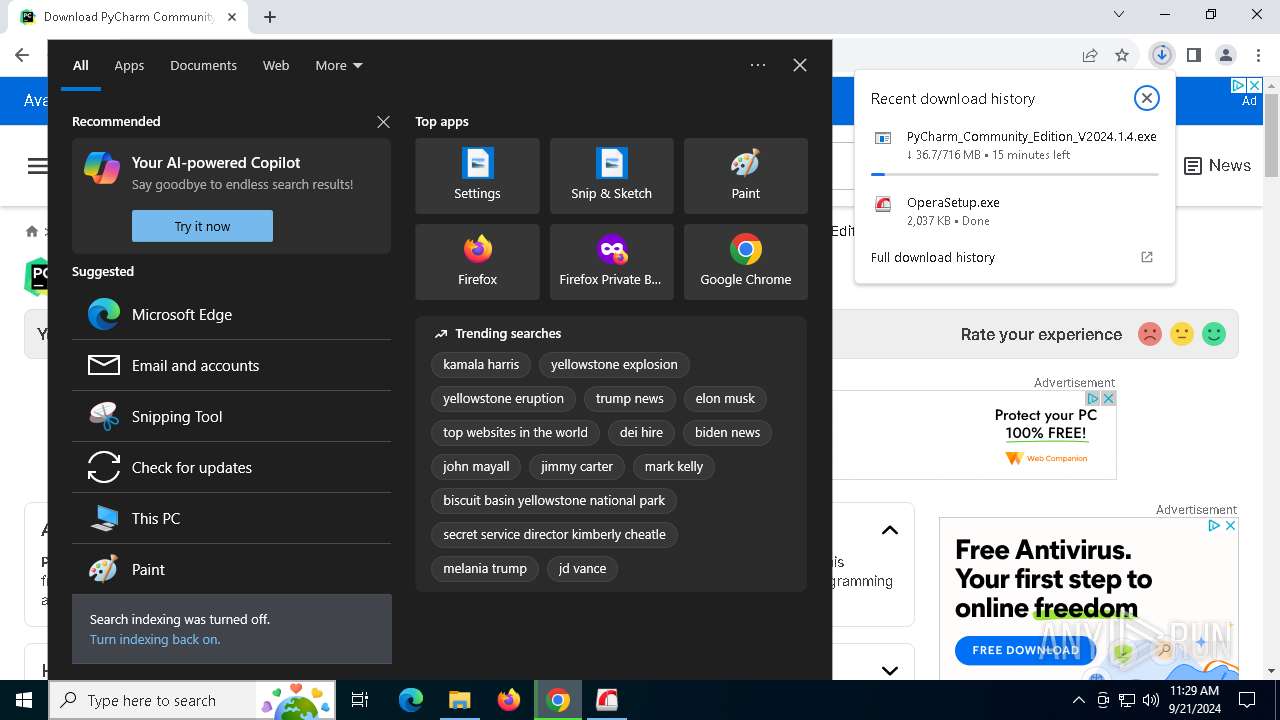The image size is (1280, 720).
Task: Click Try it now button
Action: (202, 226)
